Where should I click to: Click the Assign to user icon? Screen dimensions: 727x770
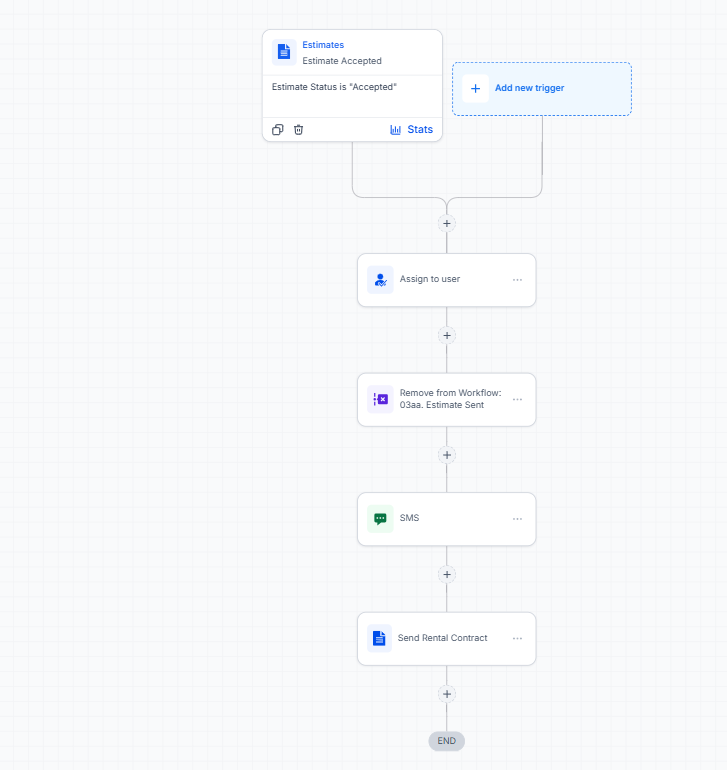click(x=380, y=280)
